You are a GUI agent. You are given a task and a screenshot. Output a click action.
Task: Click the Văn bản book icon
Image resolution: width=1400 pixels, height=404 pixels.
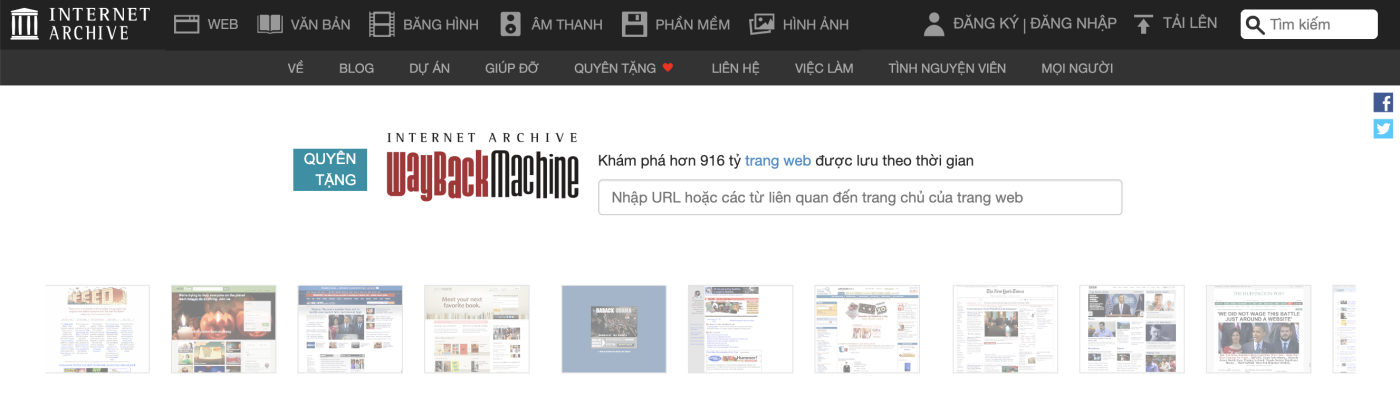[270, 24]
